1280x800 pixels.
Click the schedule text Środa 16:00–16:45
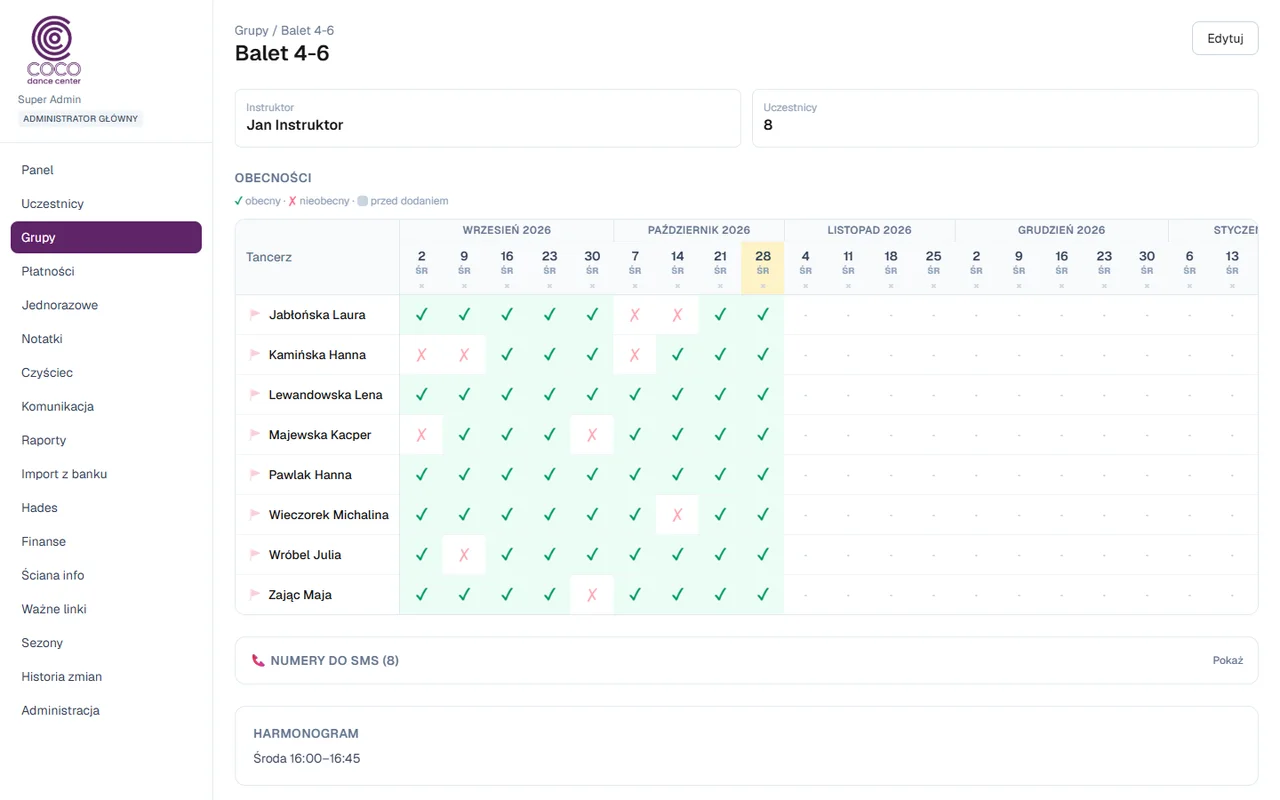coord(307,759)
